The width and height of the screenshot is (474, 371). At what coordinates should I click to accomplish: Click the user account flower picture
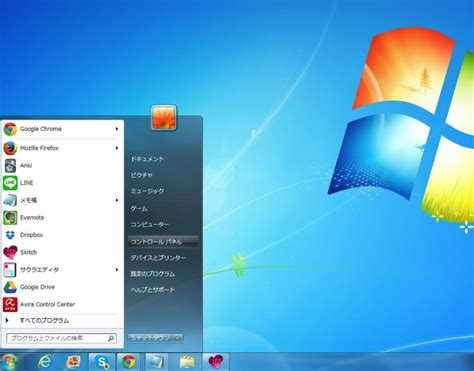pos(164,118)
